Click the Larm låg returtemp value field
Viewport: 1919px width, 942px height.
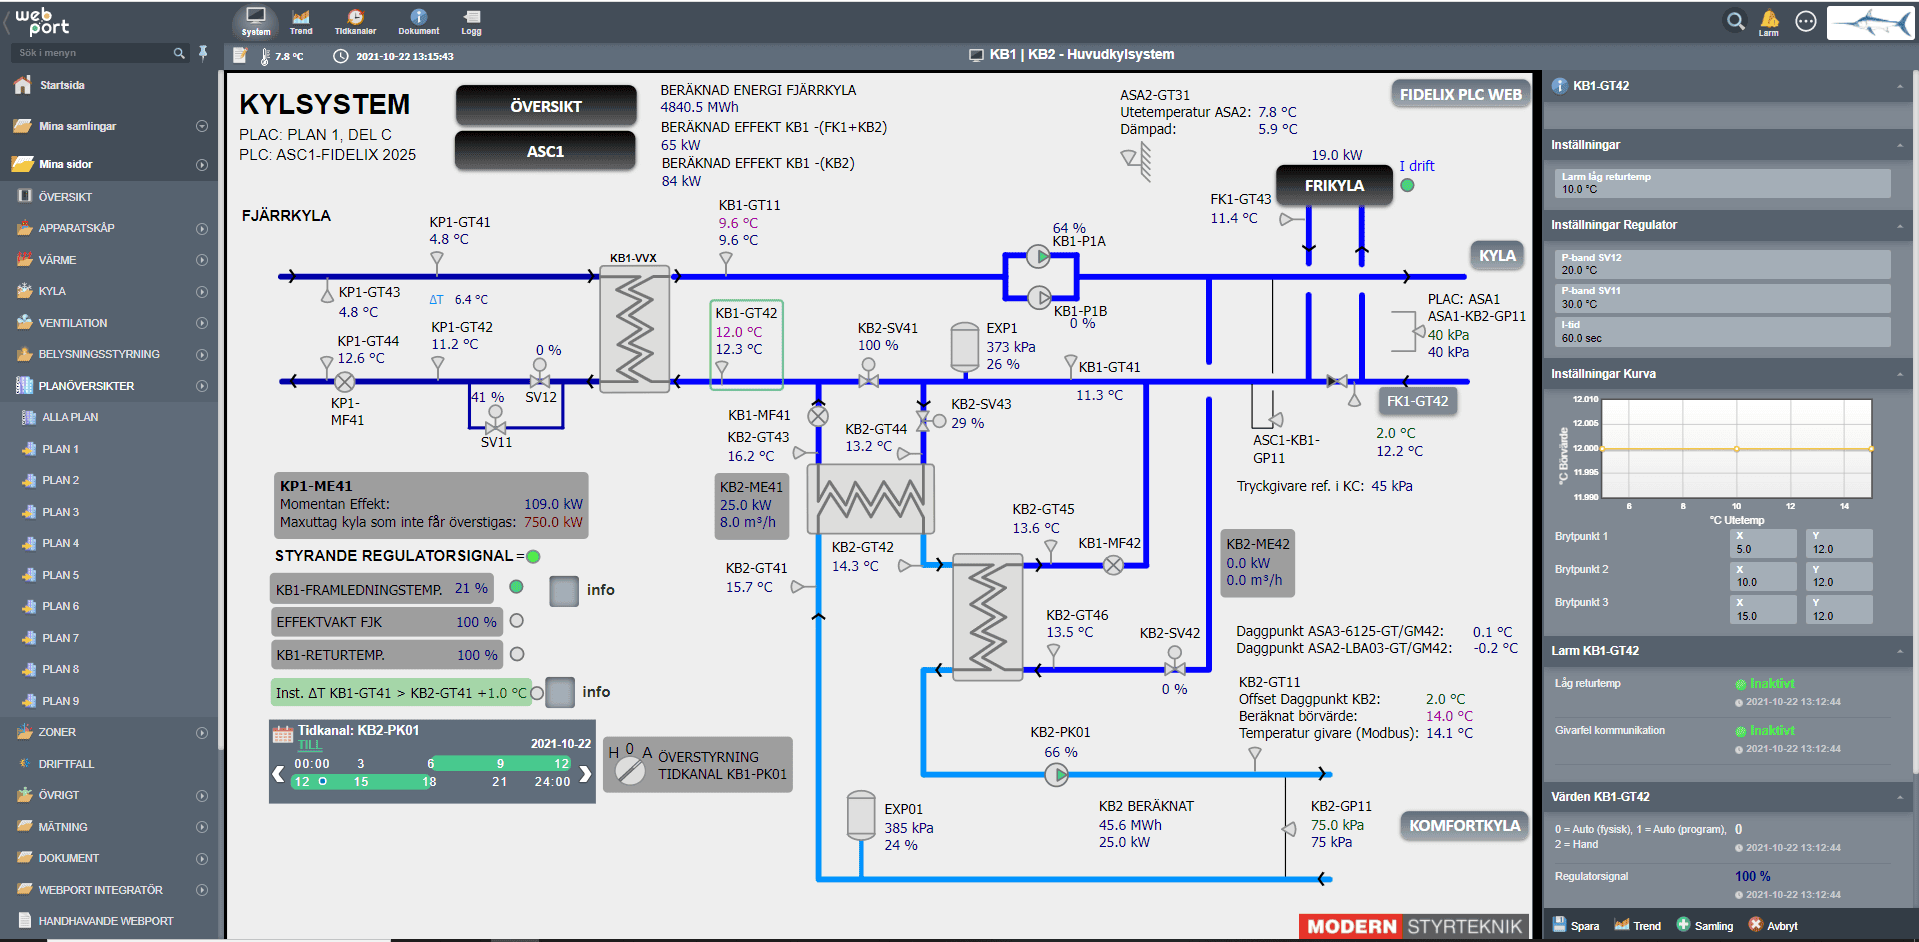(x=1723, y=183)
